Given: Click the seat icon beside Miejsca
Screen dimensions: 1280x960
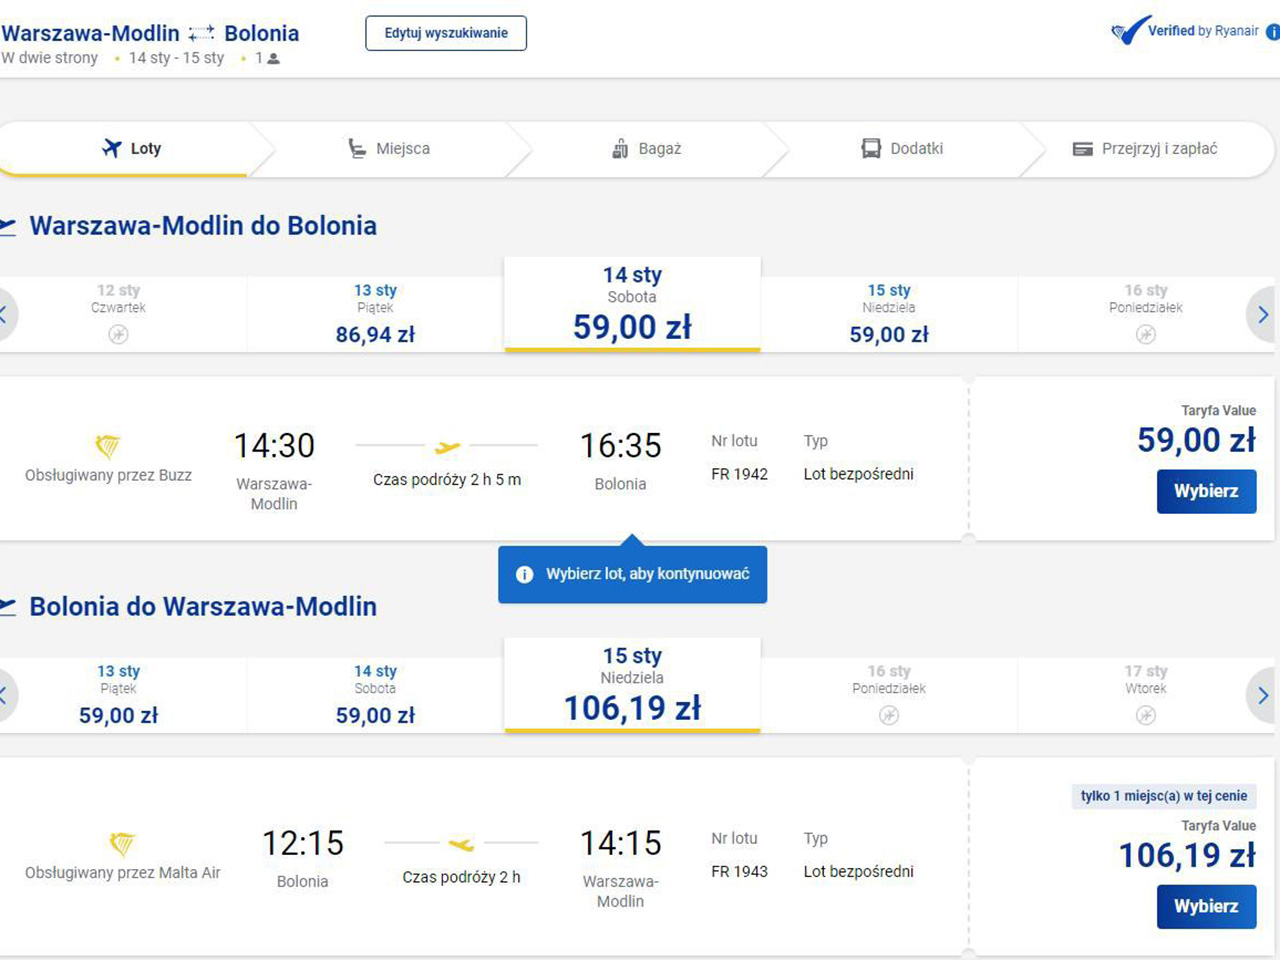Looking at the screenshot, I should (357, 148).
